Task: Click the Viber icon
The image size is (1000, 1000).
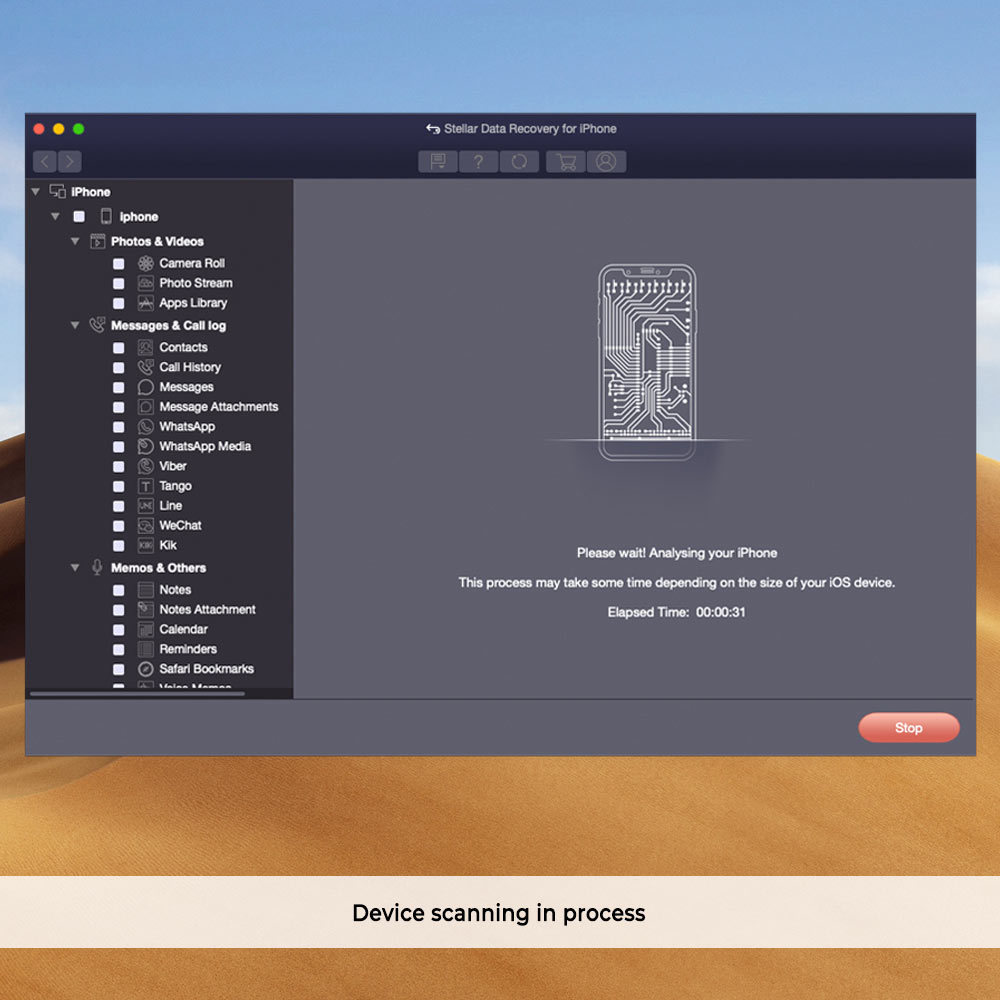Action: 146,466
